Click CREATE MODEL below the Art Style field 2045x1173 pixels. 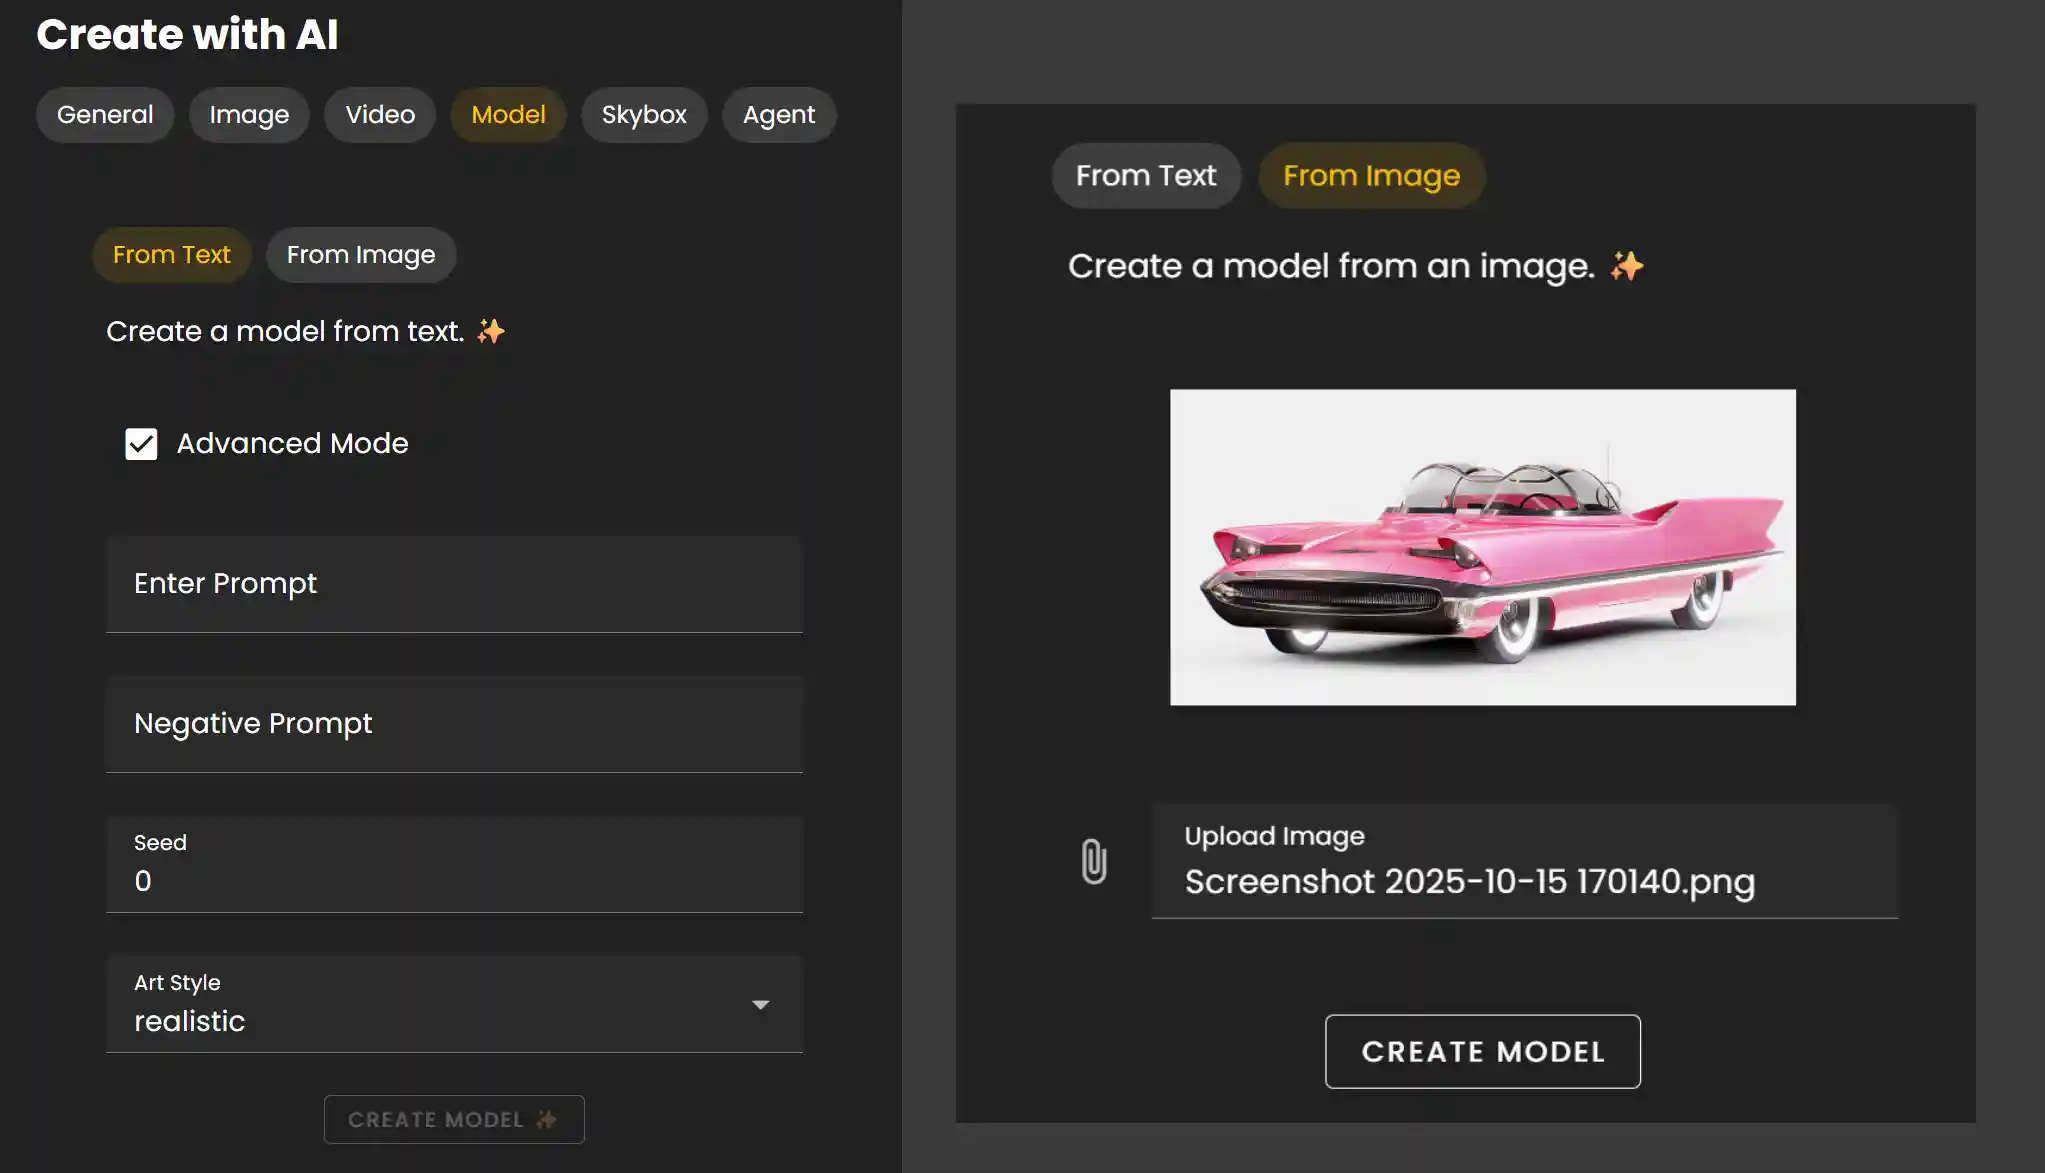coord(453,1119)
